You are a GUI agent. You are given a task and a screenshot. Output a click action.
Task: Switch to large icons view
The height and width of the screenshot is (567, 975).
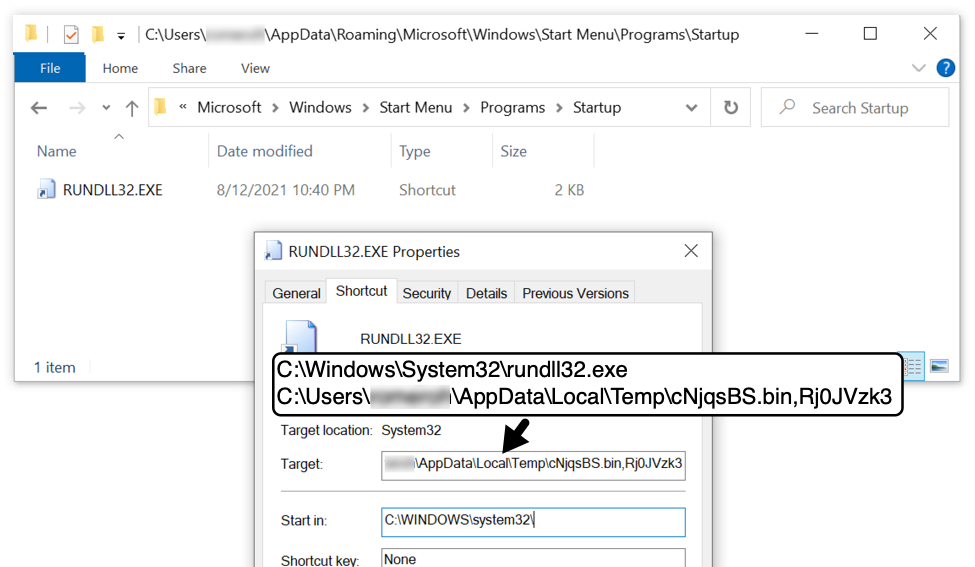click(939, 367)
